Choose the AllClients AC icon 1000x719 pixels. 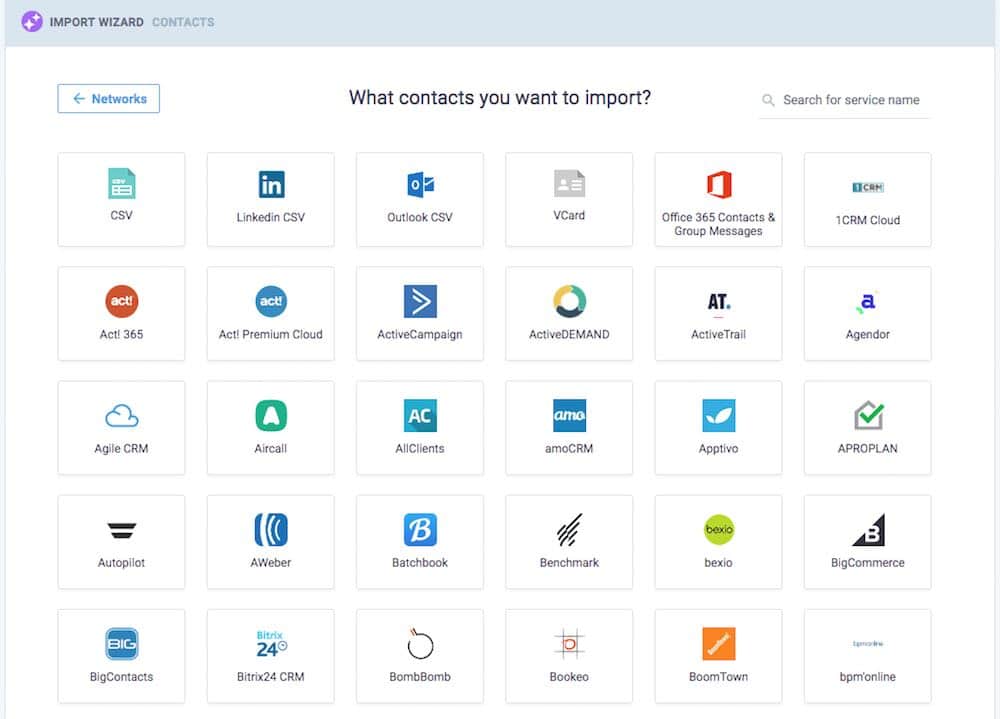tap(420, 415)
